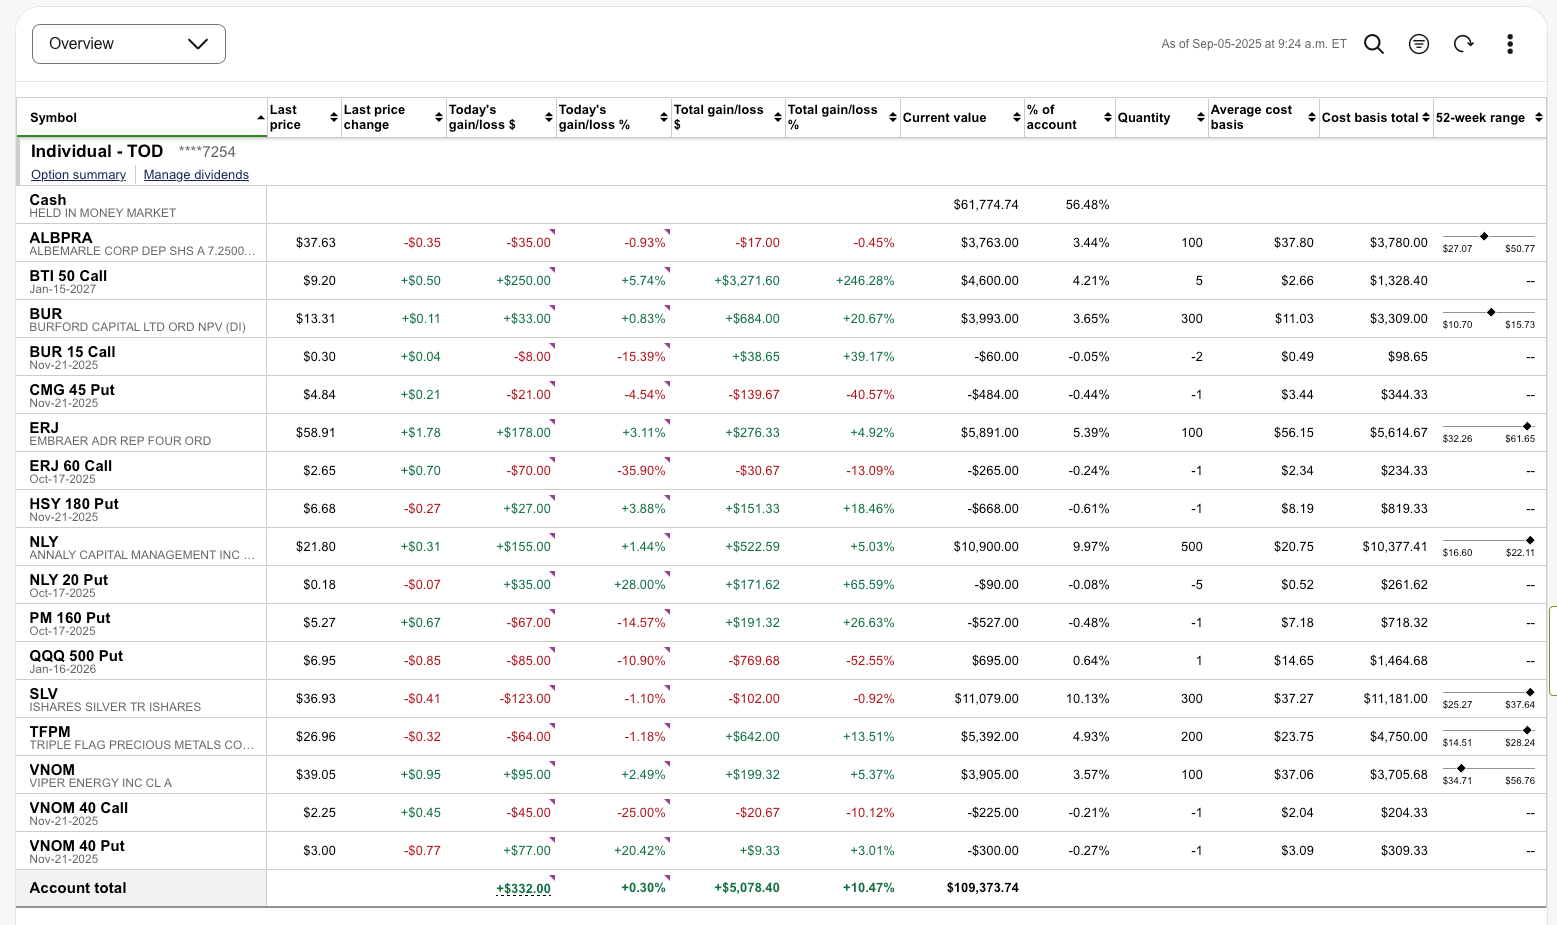Select the NLY stock symbol

[44, 542]
